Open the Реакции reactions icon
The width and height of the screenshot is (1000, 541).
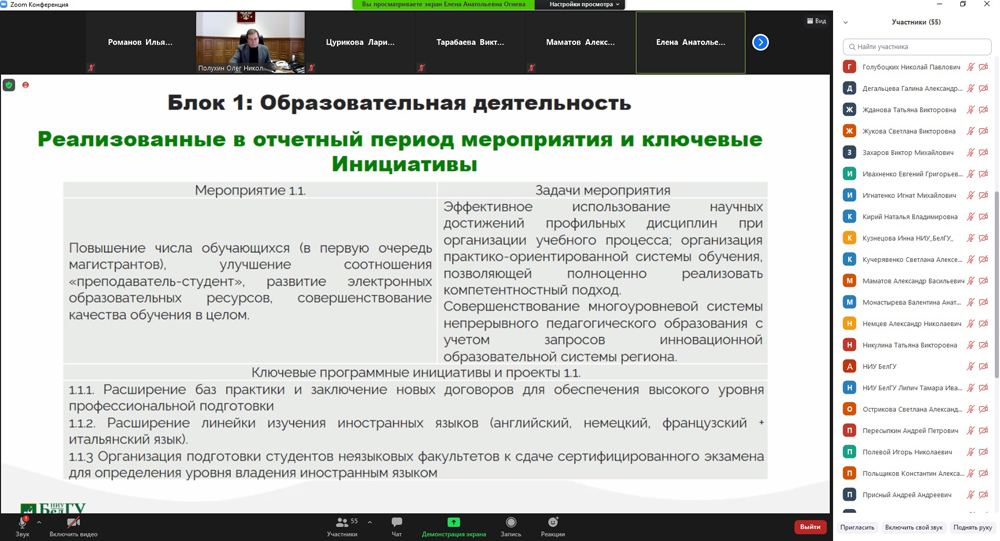(x=553, y=522)
